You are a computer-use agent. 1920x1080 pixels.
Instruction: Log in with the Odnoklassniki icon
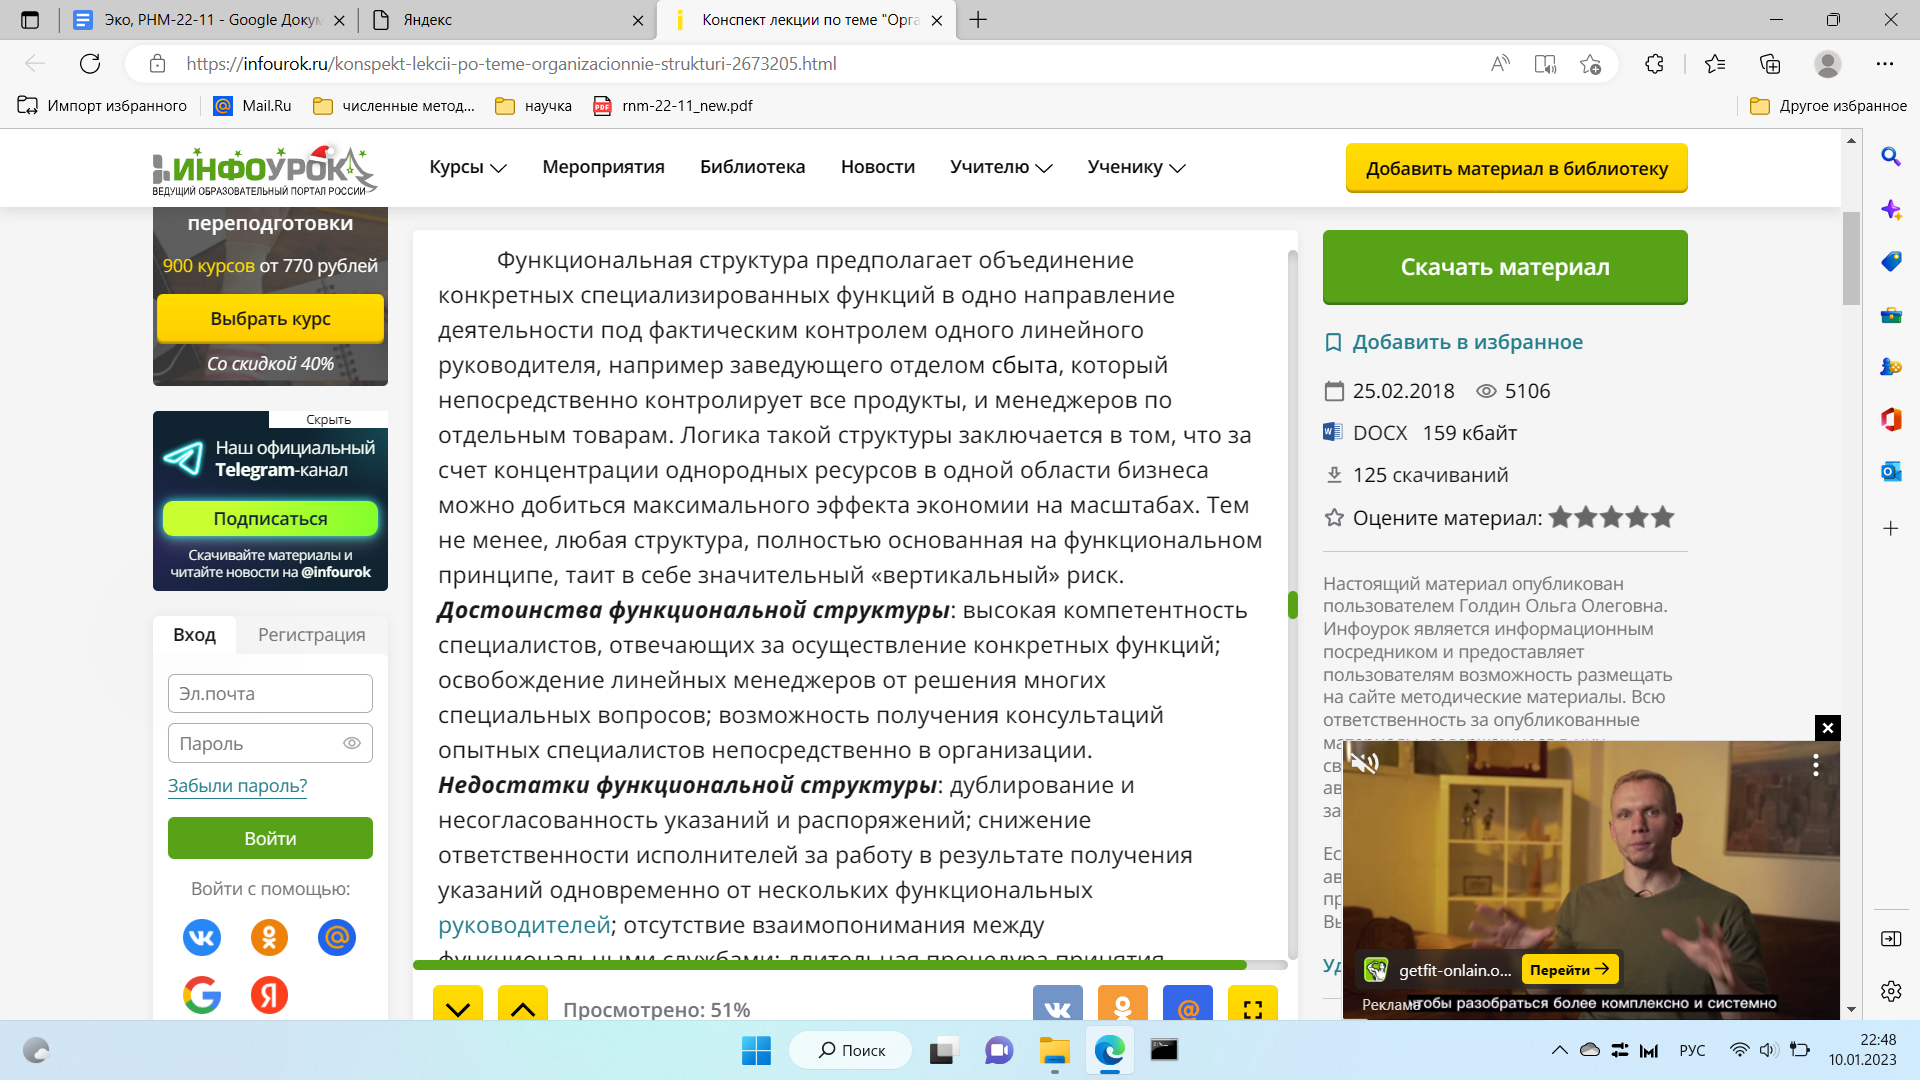[x=269, y=937]
